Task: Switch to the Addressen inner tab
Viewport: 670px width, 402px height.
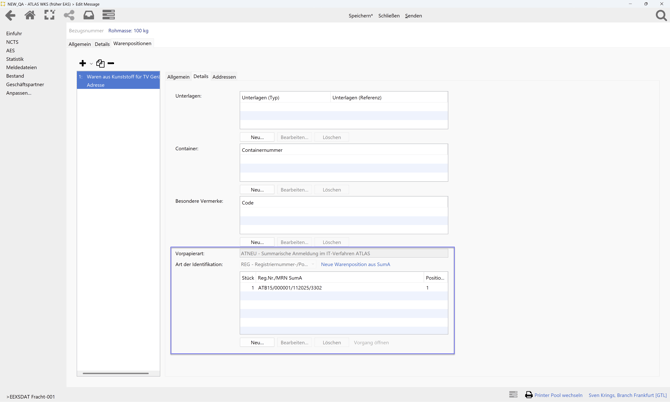Action: pos(224,77)
